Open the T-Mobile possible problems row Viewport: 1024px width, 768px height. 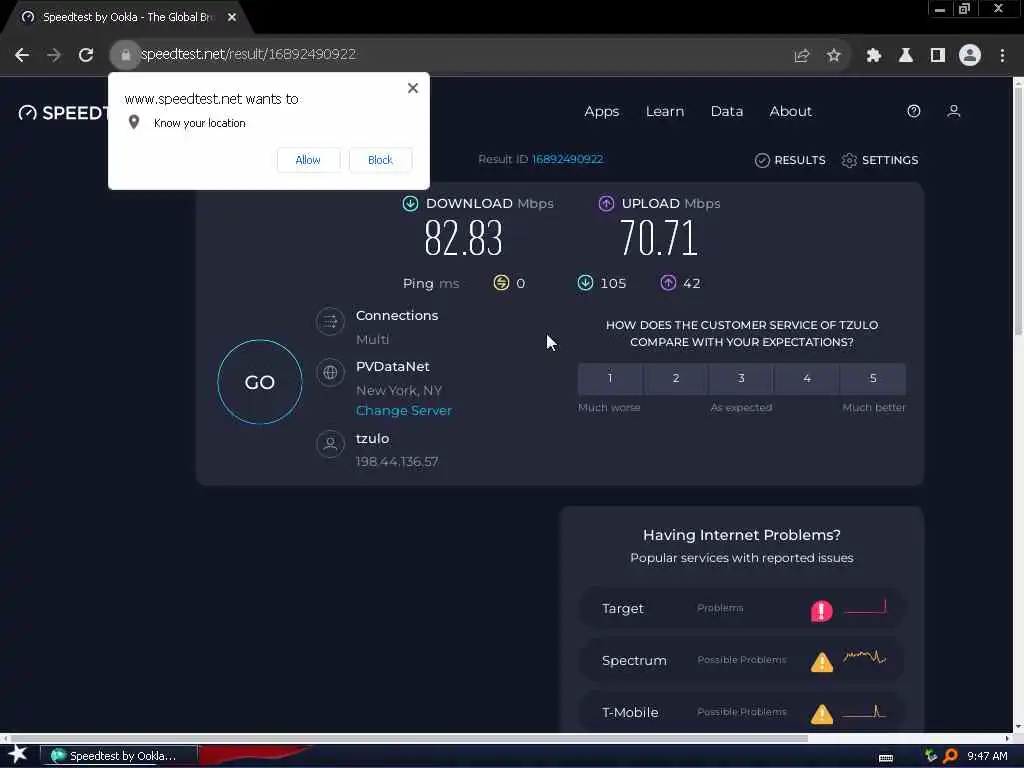click(x=742, y=712)
